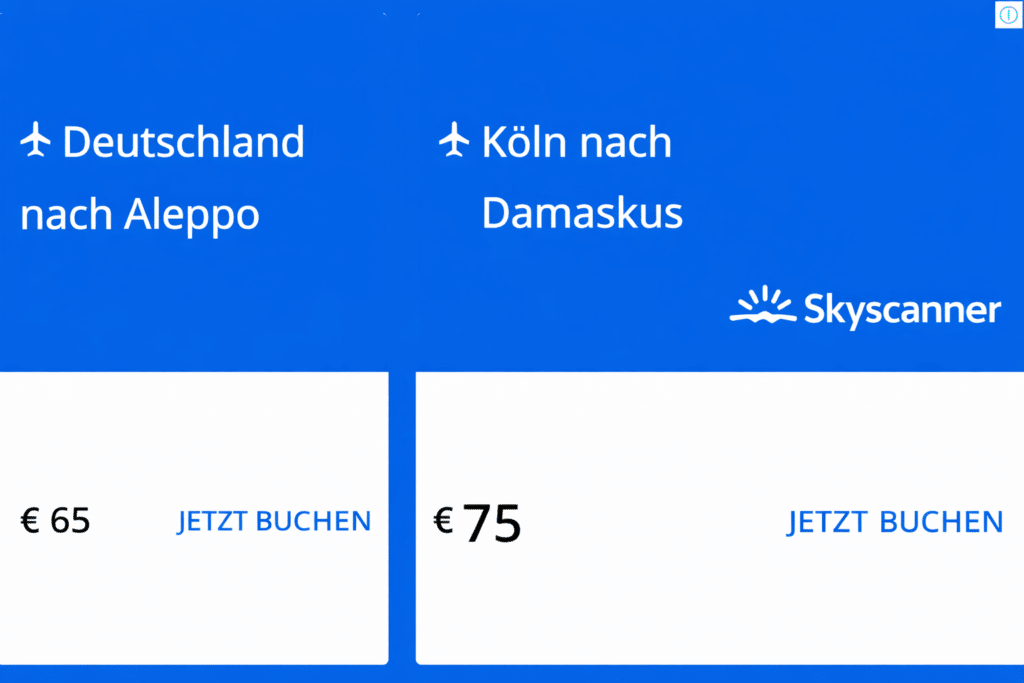Click the word Aleppo
The height and width of the screenshot is (683, 1024).
(192, 214)
